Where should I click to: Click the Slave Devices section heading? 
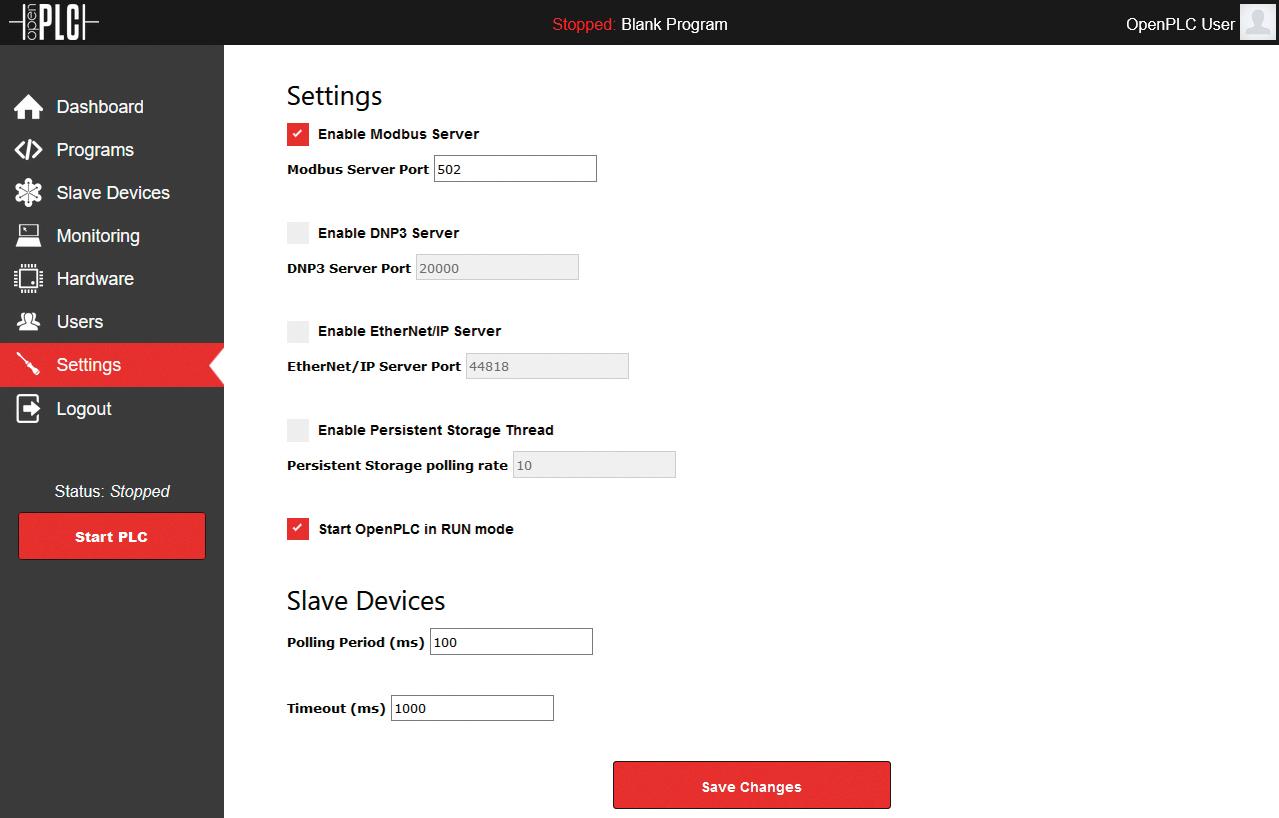[366, 600]
